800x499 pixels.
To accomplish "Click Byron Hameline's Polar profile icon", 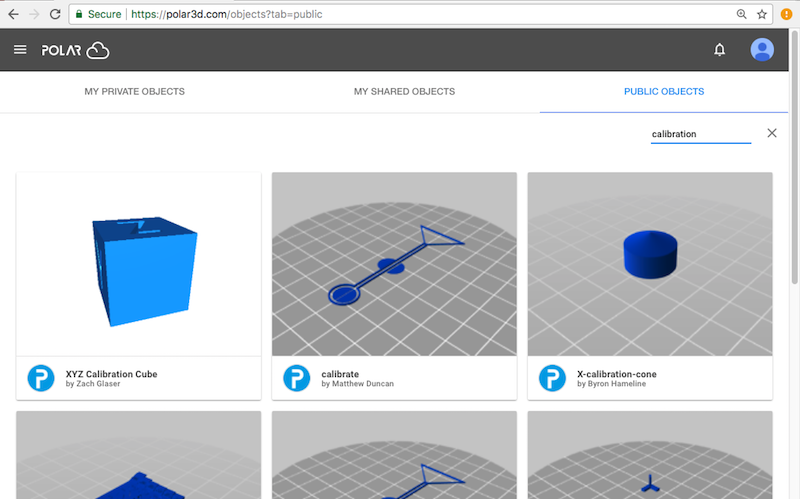I will pos(552,378).
